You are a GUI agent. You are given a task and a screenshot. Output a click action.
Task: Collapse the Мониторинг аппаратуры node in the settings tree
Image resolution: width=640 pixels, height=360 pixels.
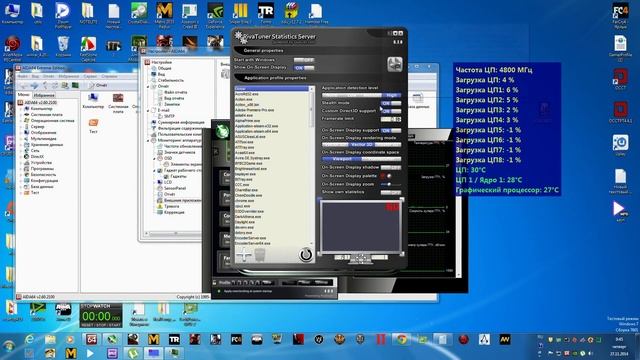point(149,140)
